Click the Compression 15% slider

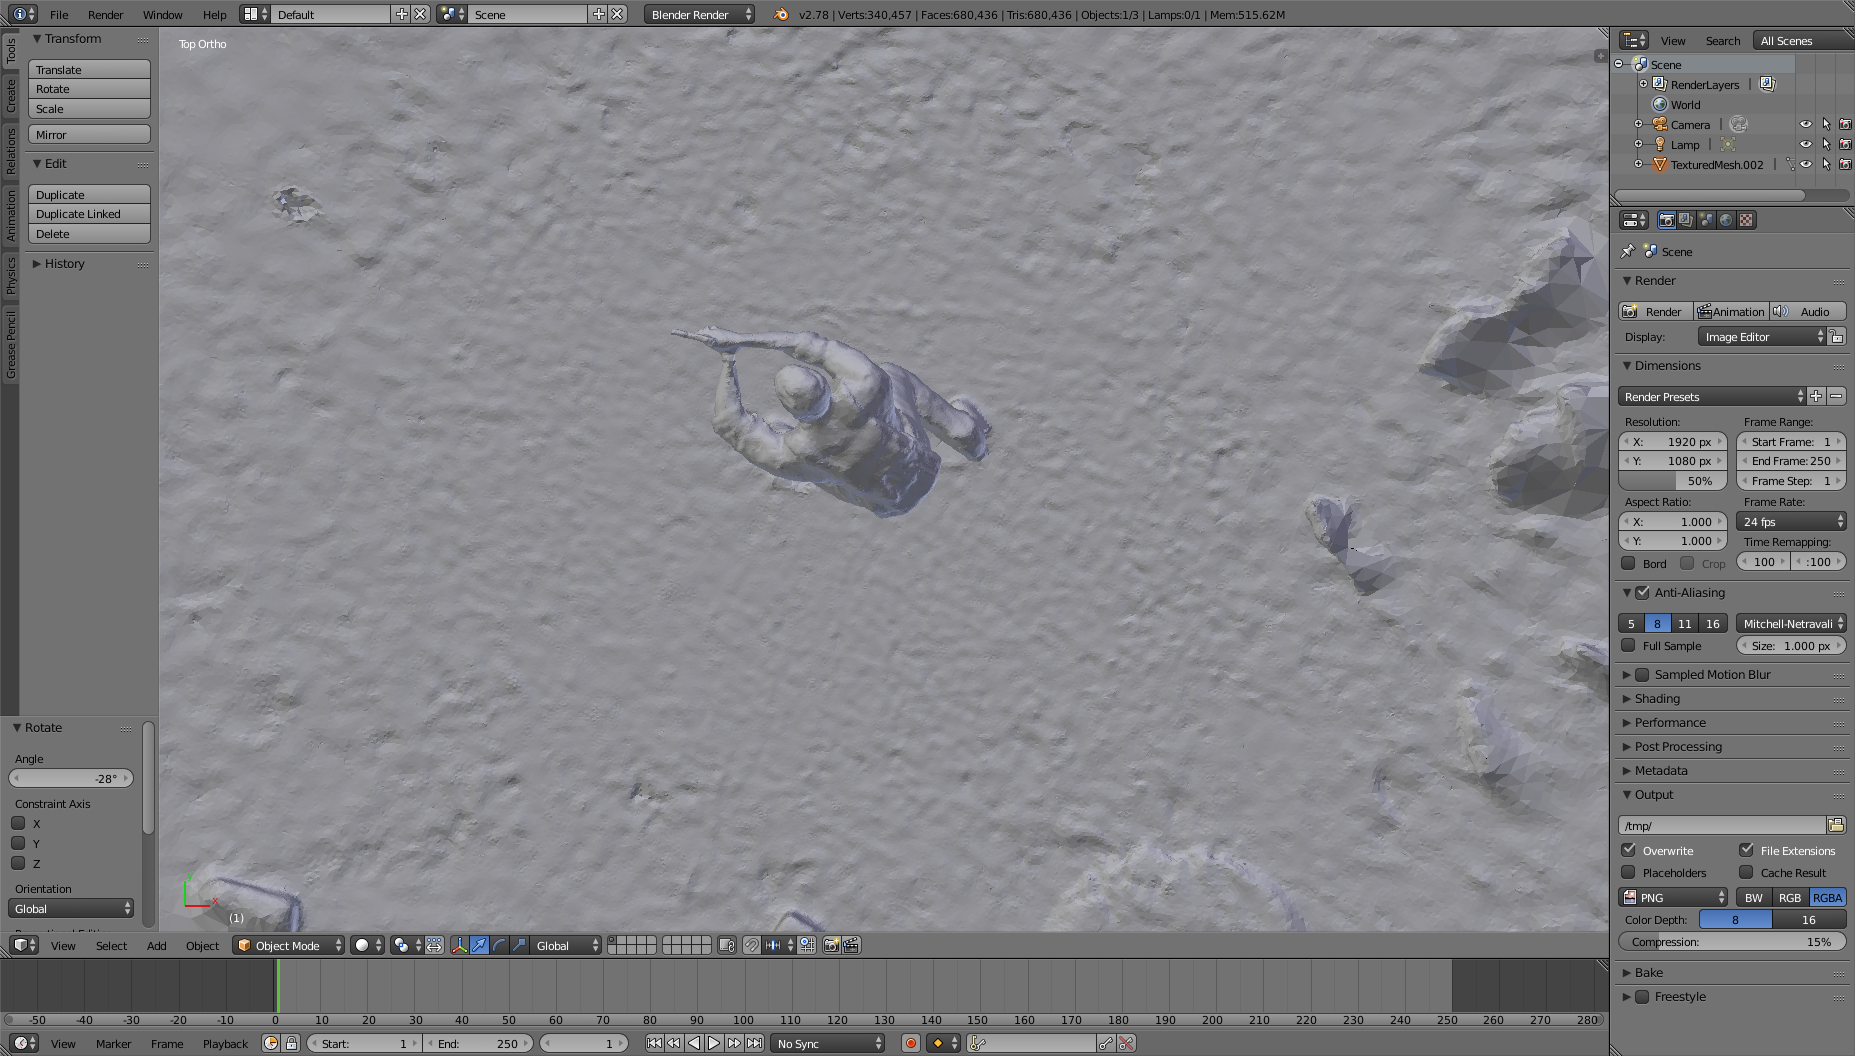(1732, 941)
